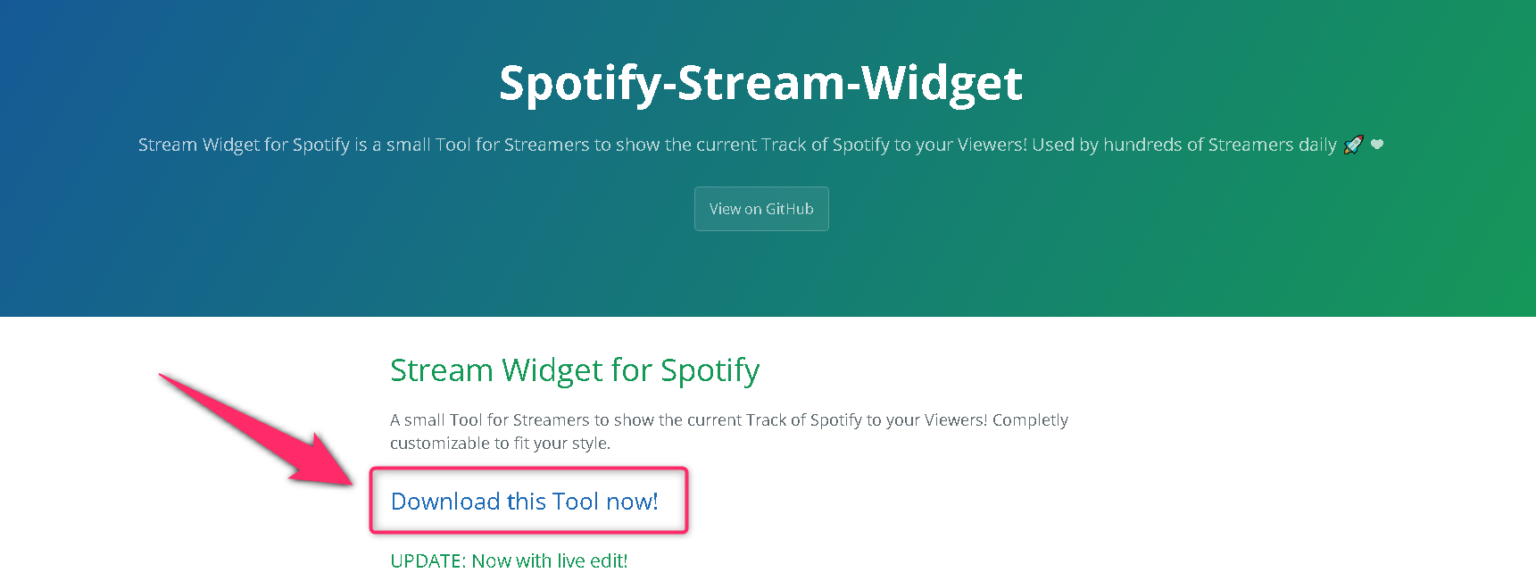
Task: Click the red highlight box around the download link
Action: click(x=528, y=472)
